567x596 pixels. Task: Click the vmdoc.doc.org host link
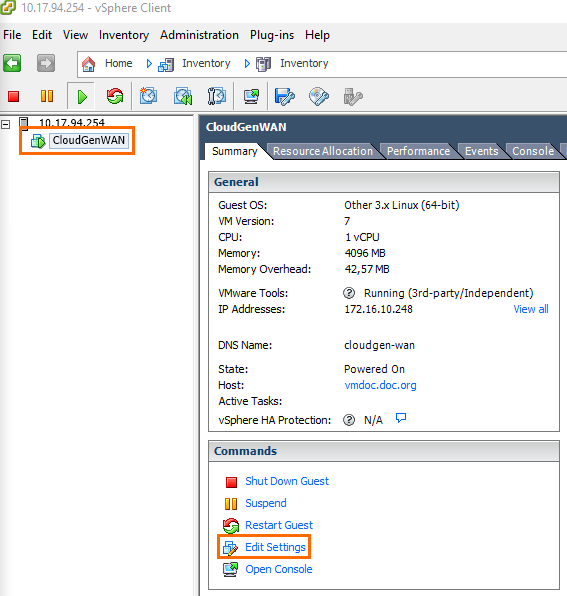point(380,385)
